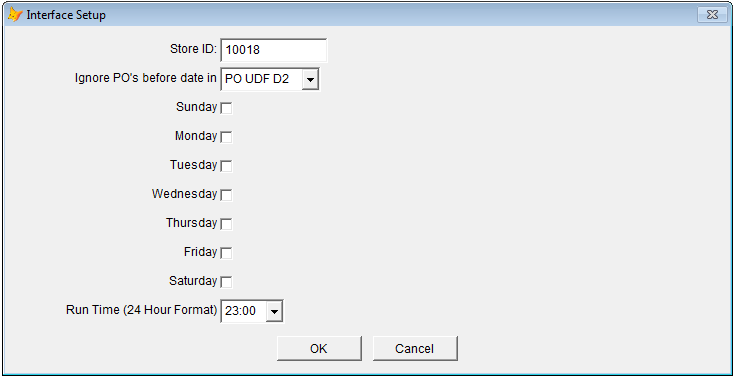The height and width of the screenshot is (377, 734).
Task: Expand the Run Time dropdown arrow
Action: pos(274,311)
